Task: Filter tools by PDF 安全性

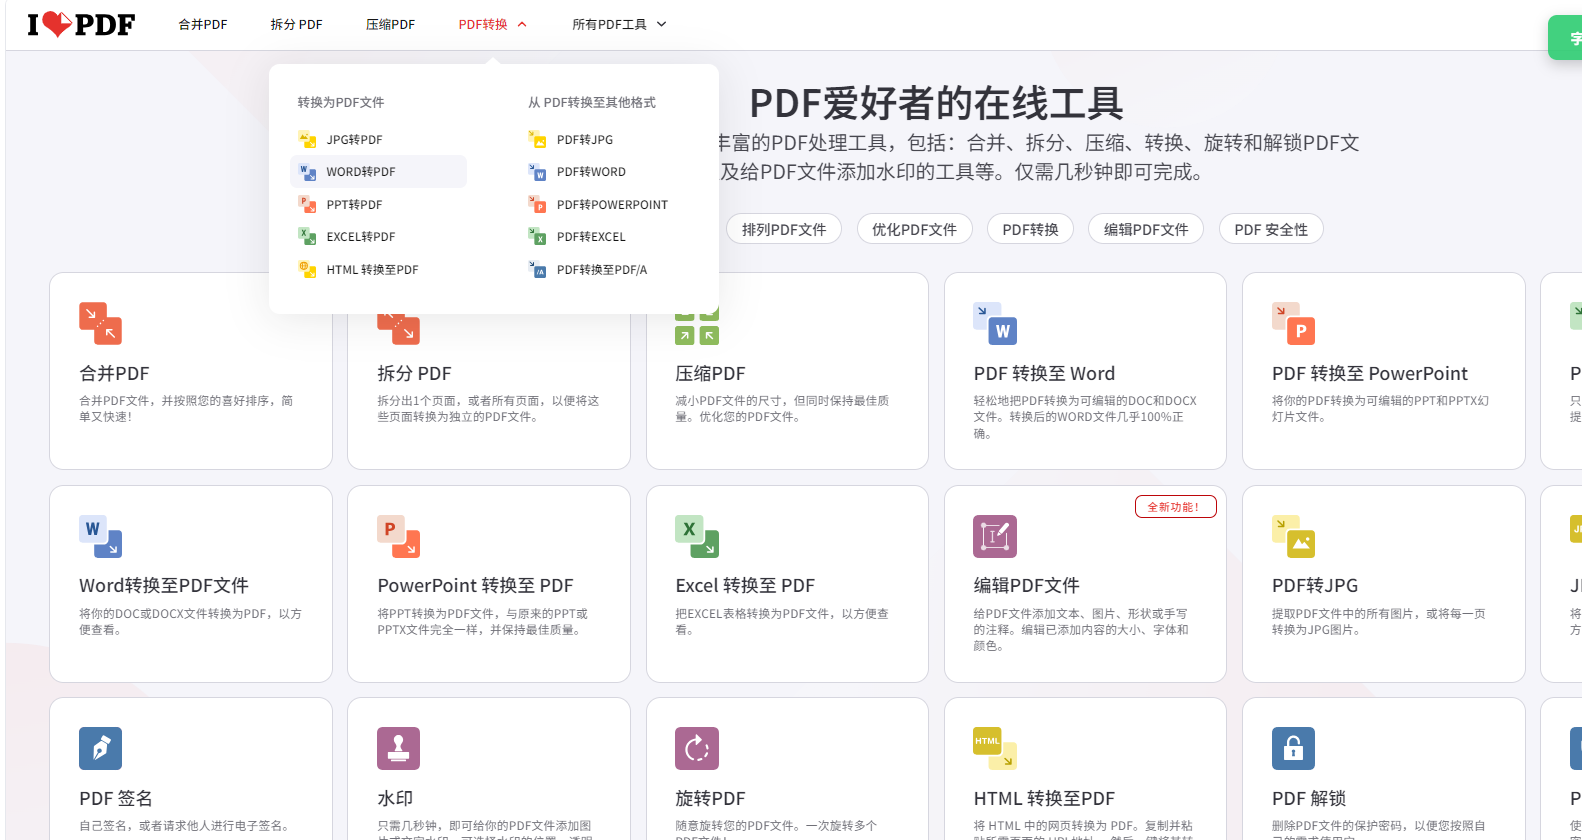Action: pos(1270,229)
